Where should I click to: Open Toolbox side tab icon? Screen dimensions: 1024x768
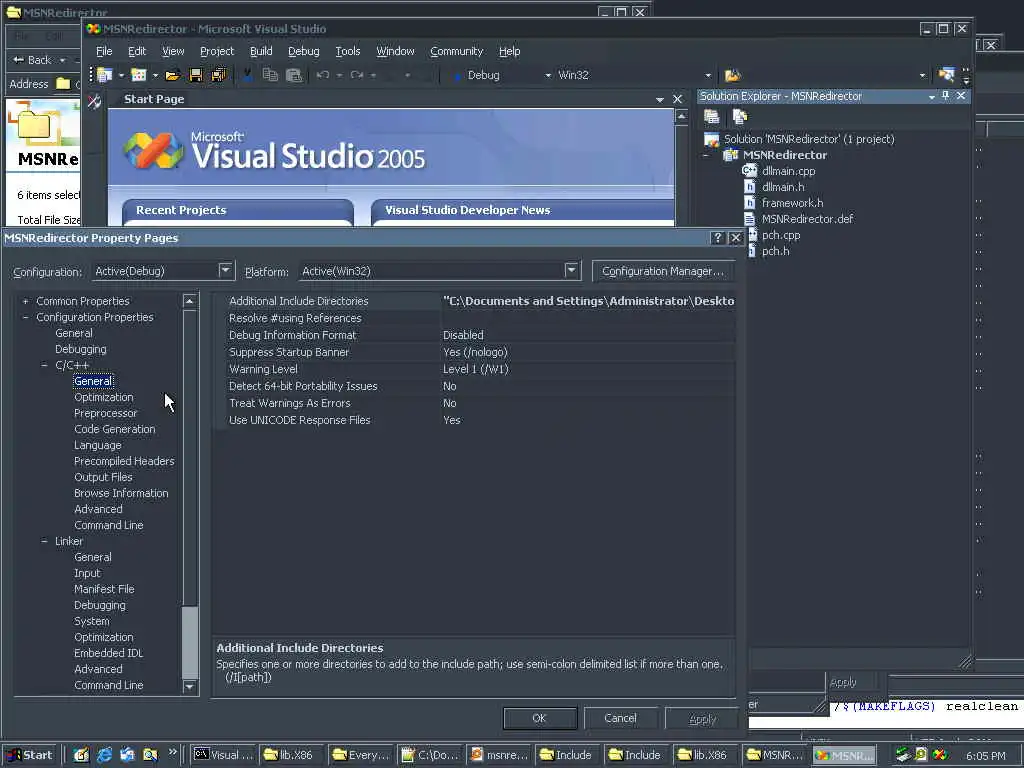[94, 101]
